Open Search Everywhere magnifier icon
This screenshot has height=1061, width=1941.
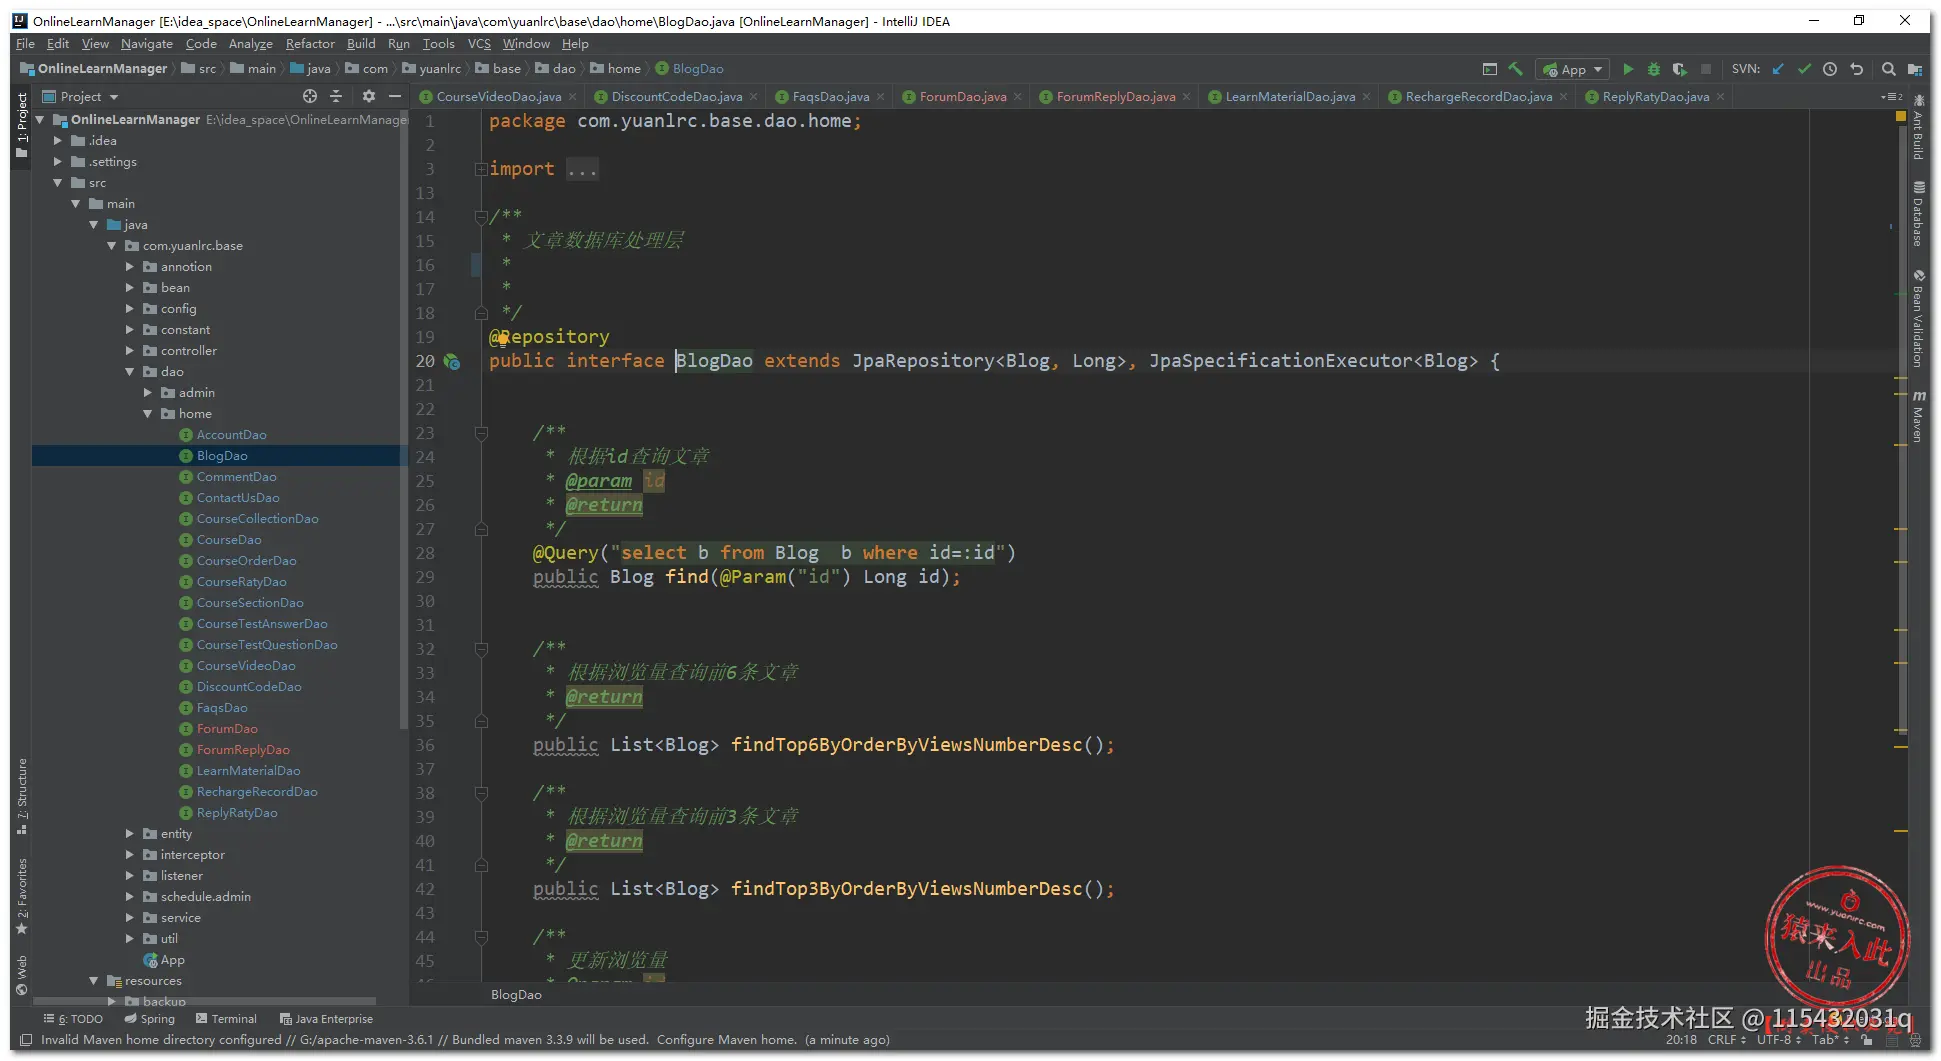pos(1889,69)
